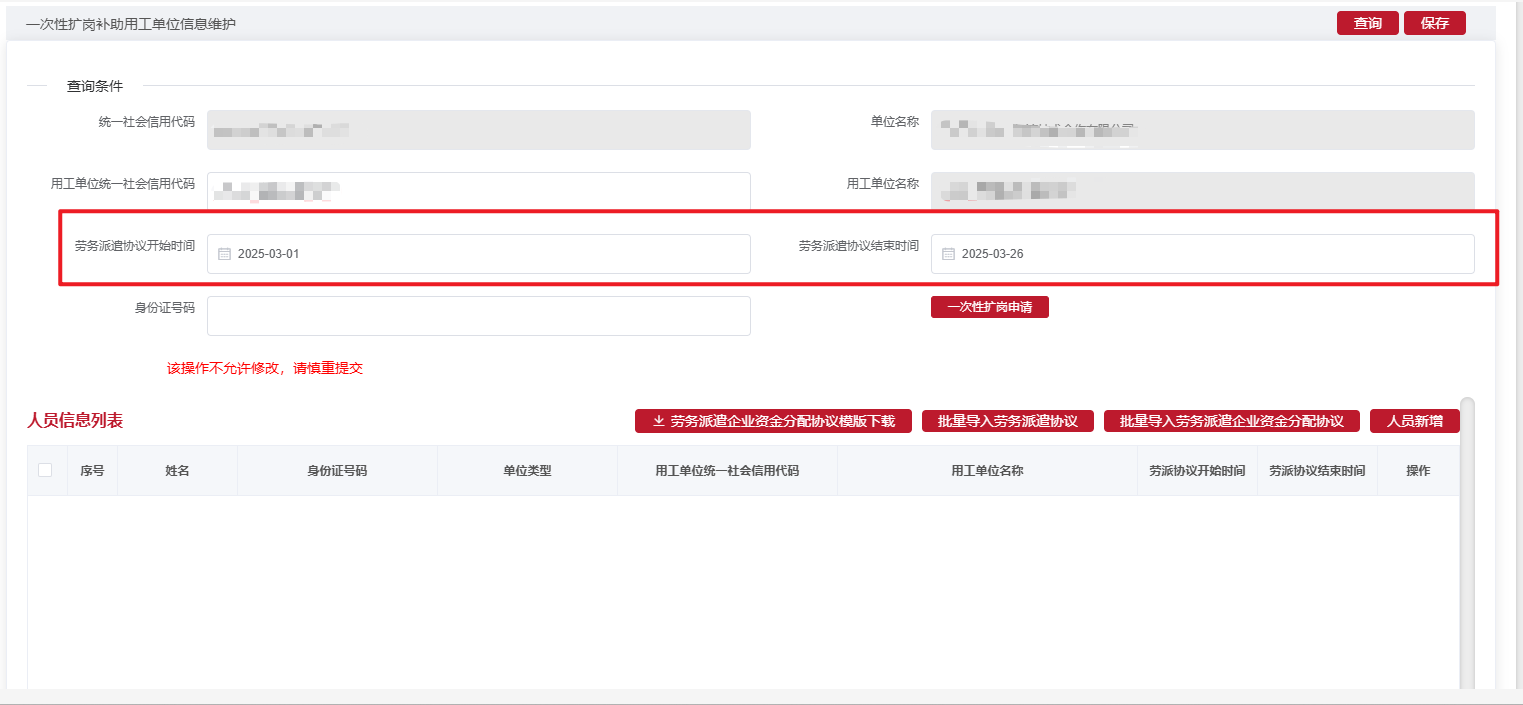The height and width of the screenshot is (705, 1523).
Task: Click the 一次性扩岗申请 button
Action: [x=989, y=306]
